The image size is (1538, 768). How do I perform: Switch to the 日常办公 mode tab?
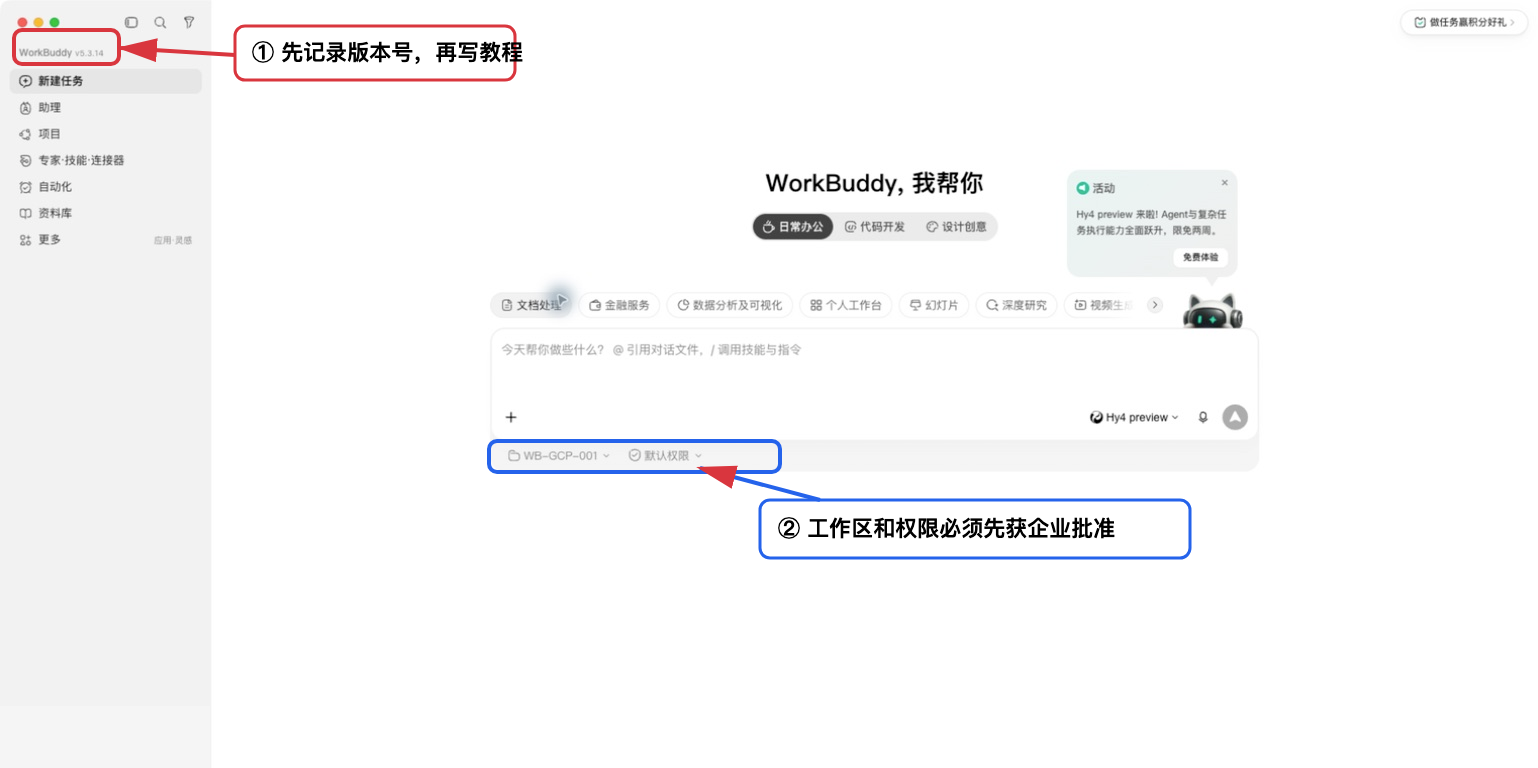[x=793, y=227]
